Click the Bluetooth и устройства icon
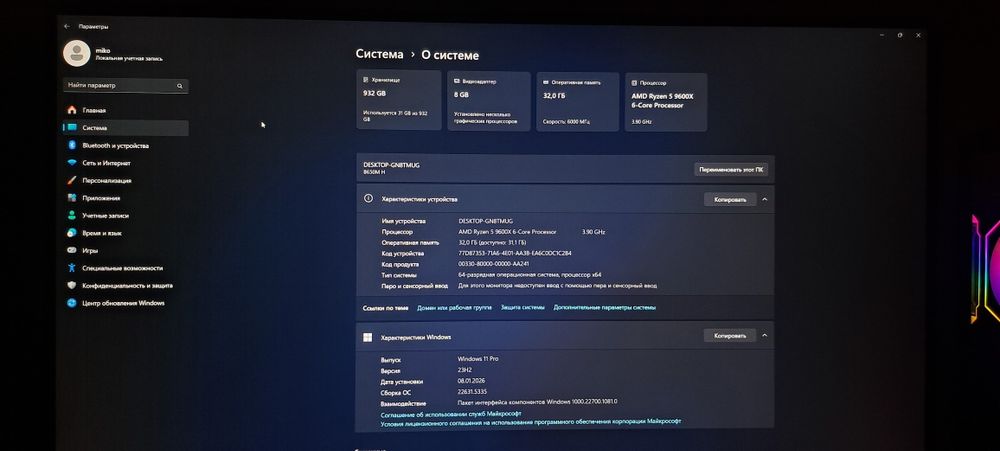The image size is (1000, 451). (x=72, y=145)
